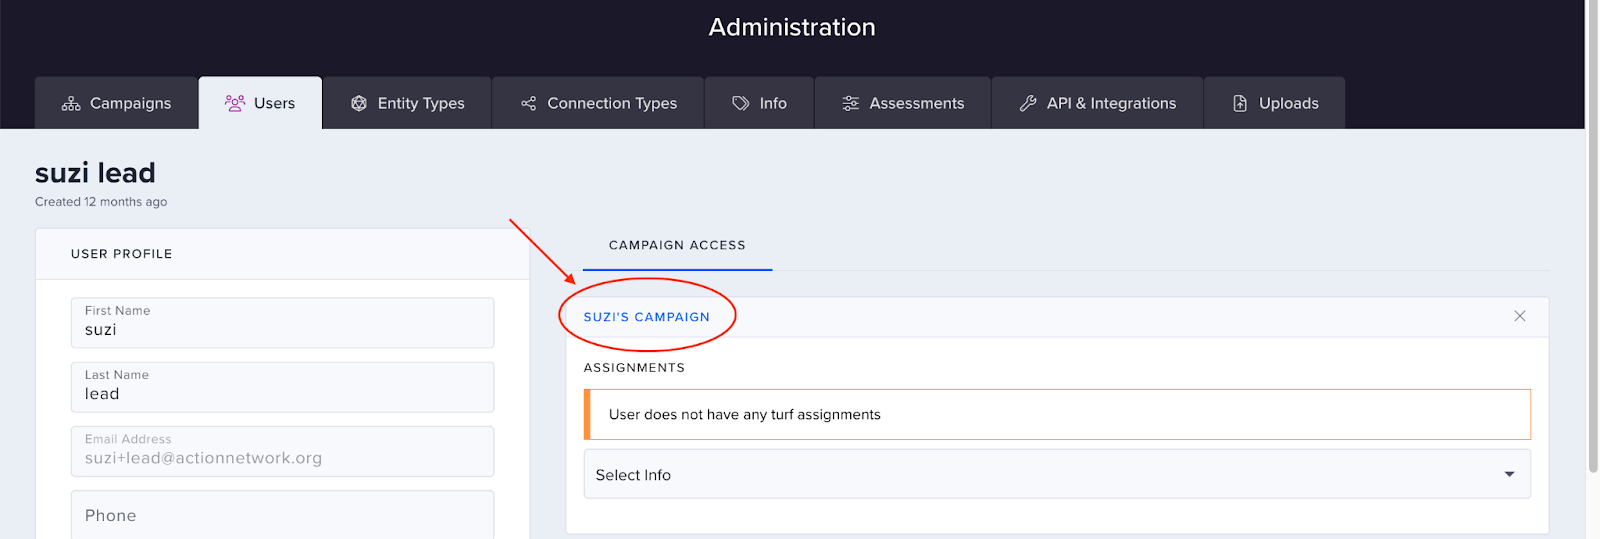The width and height of the screenshot is (1600, 539).
Task: Select the Campaign Access tab
Action: pyautogui.click(x=677, y=246)
